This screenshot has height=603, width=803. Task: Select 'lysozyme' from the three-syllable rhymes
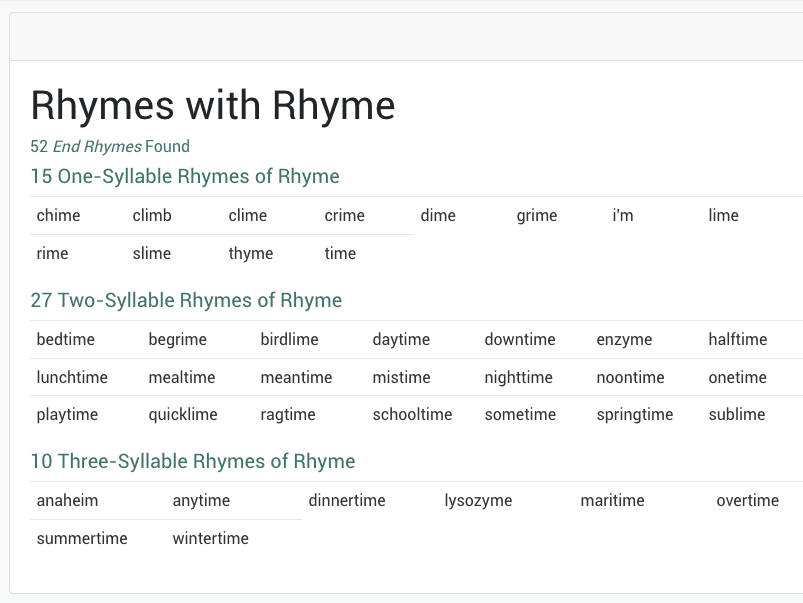pyautogui.click(x=478, y=500)
